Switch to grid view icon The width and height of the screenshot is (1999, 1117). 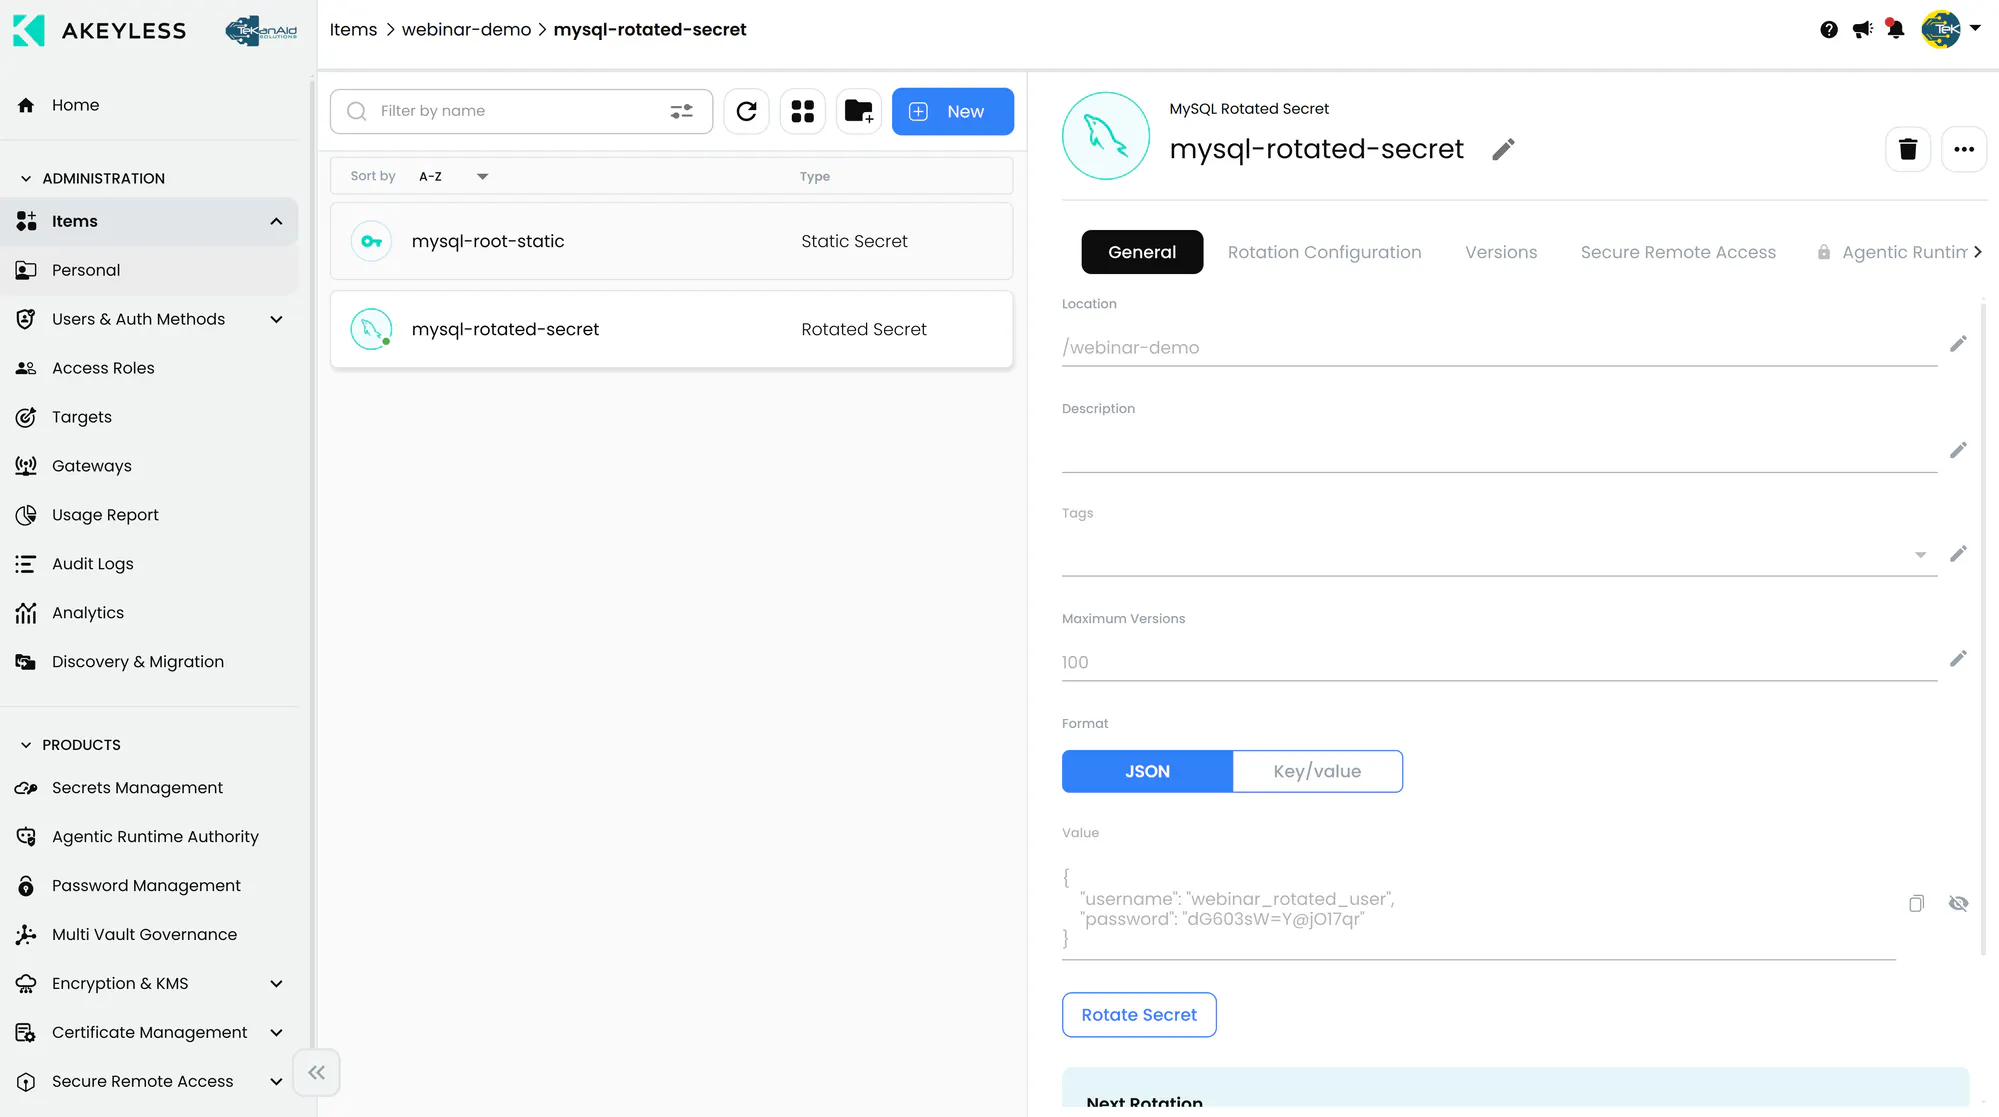803,111
